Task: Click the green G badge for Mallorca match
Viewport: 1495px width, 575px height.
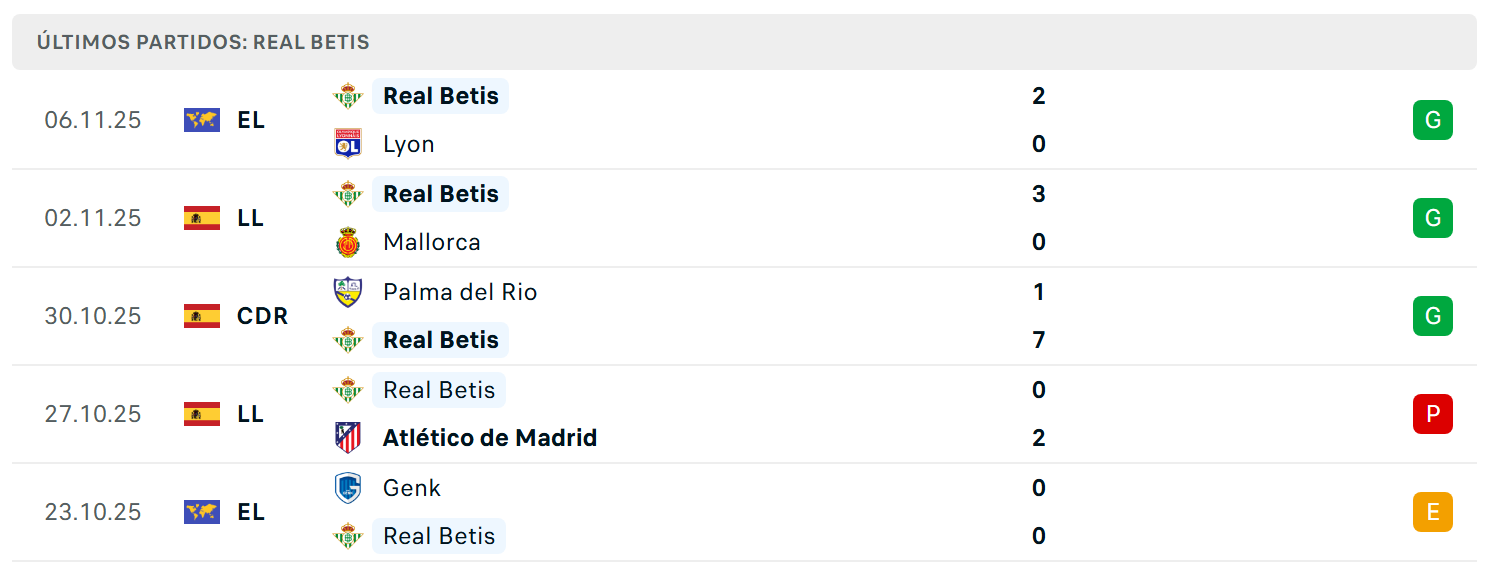Action: pyautogui.click(x=1432, y=218)
